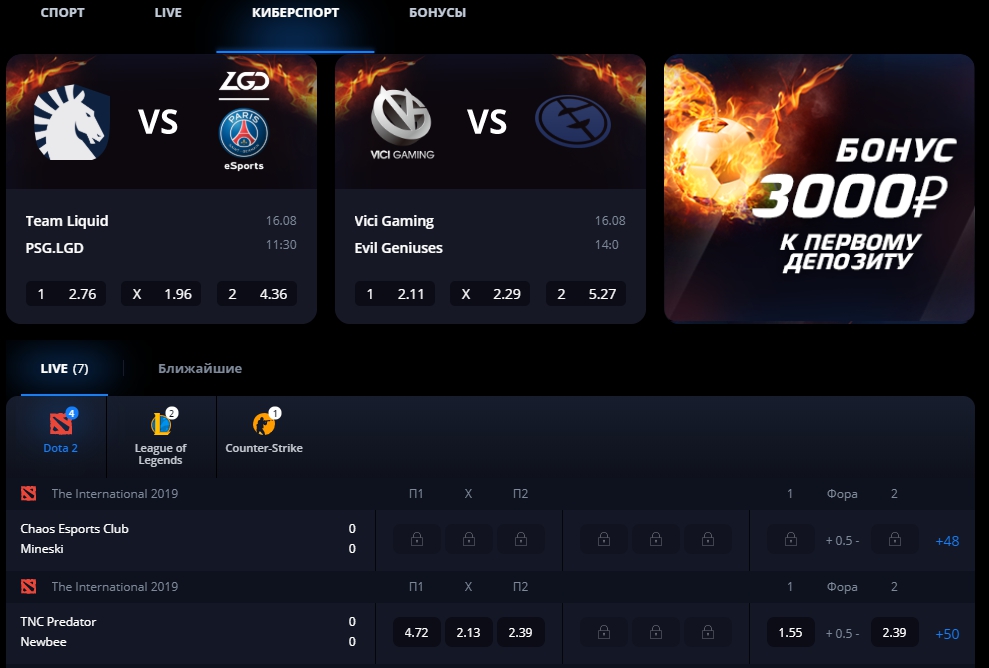Image resolution: width=989 pixels, height=668 pixels.
Task: Switch to the БОНУСЫ tab
Action: click(437, 13)
